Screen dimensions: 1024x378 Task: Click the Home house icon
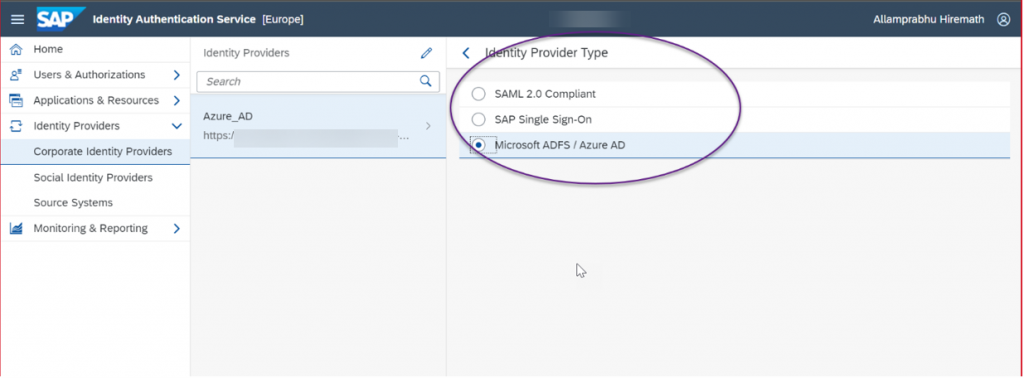coord(16,50)
